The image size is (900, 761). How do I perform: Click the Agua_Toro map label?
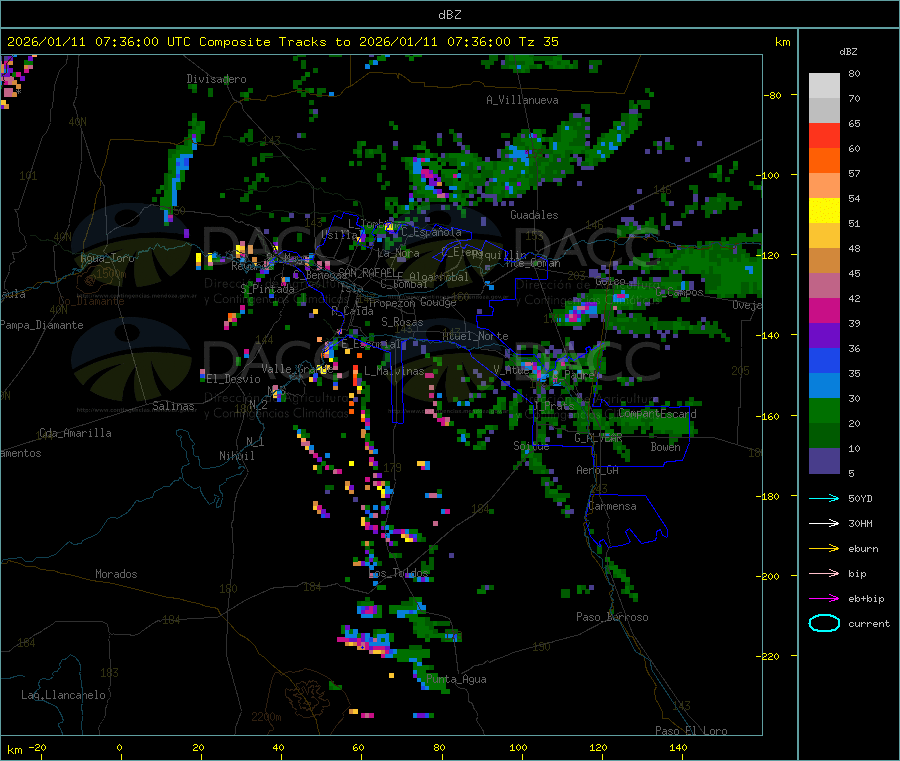pyautogui.click(x=107, y=258)
